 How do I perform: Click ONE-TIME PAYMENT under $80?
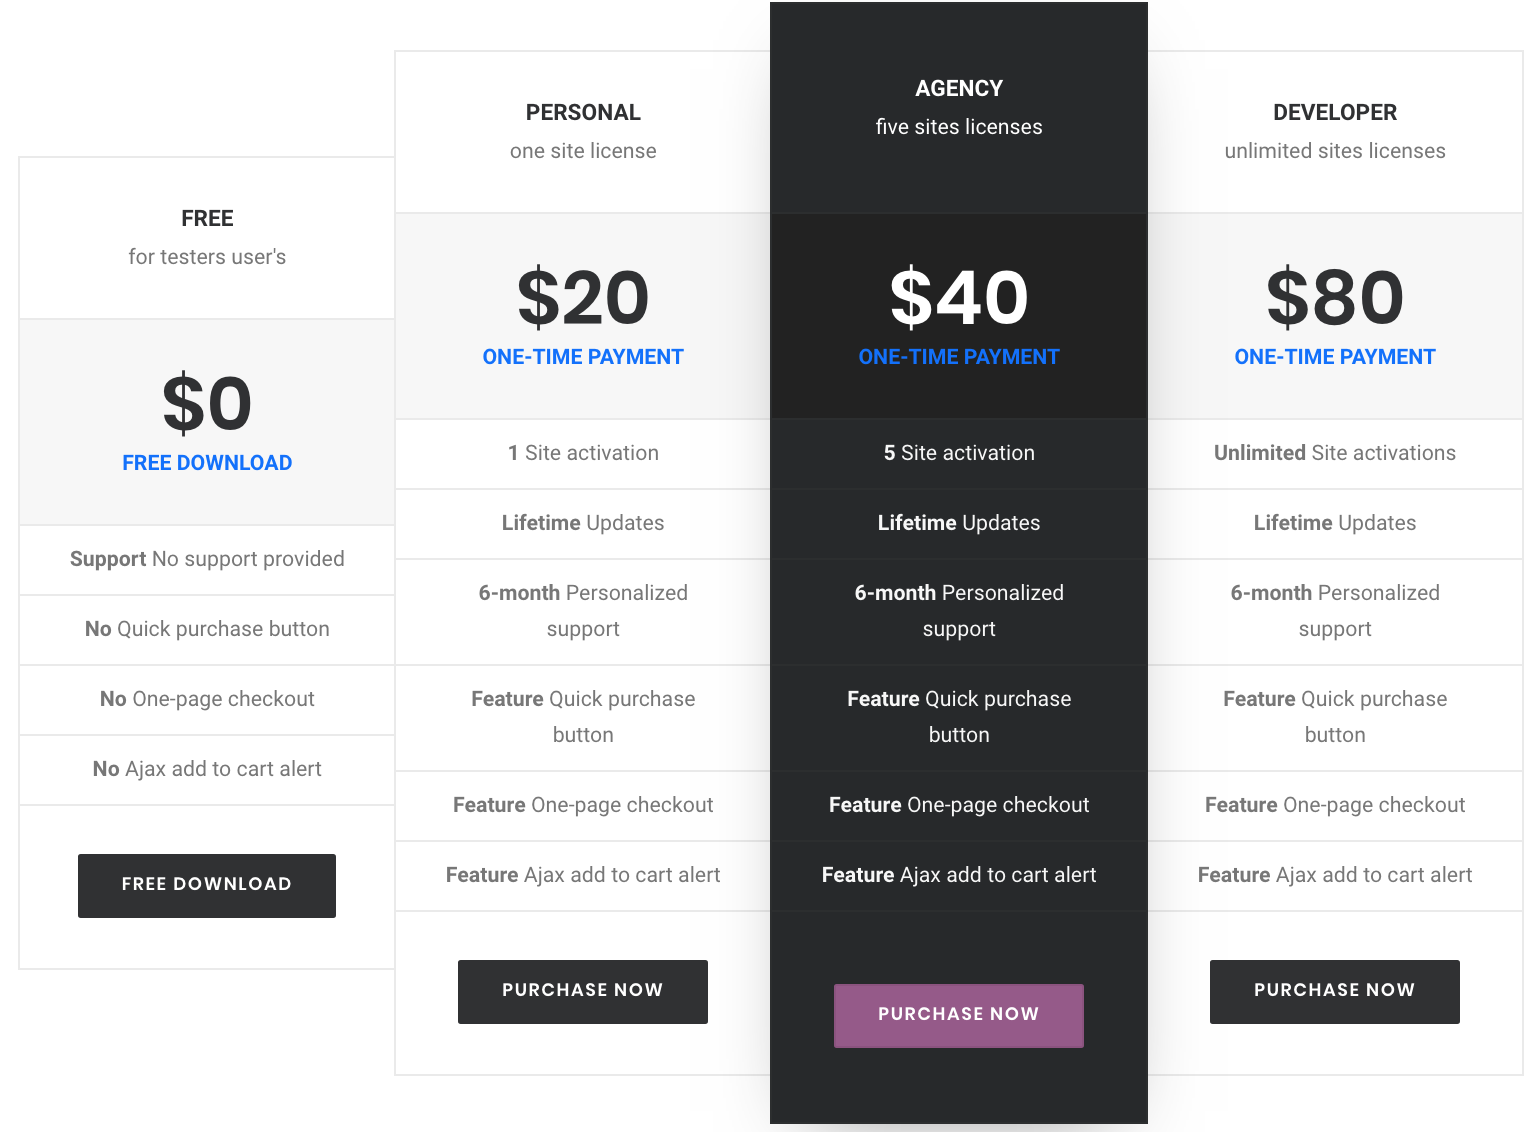point(1335,357)
